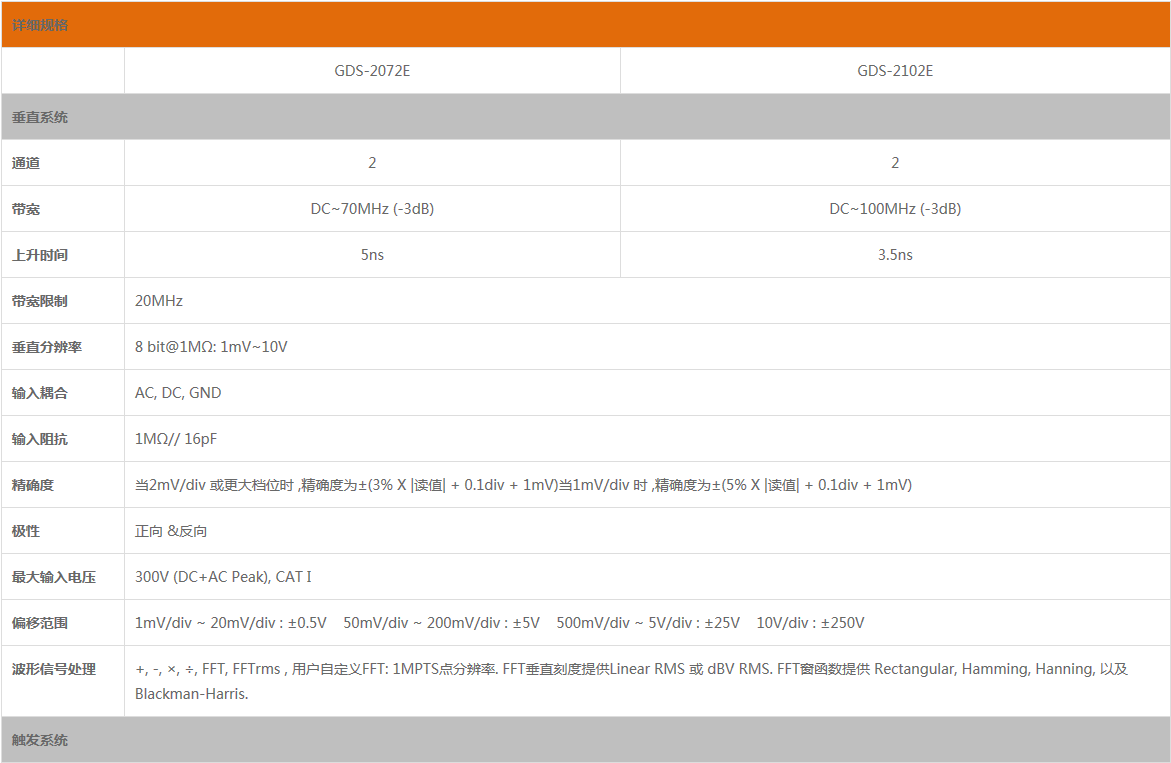Select the GDS-2072E column header
Viewport: 1171px width, 763px height.
click(x=372, y=71)
